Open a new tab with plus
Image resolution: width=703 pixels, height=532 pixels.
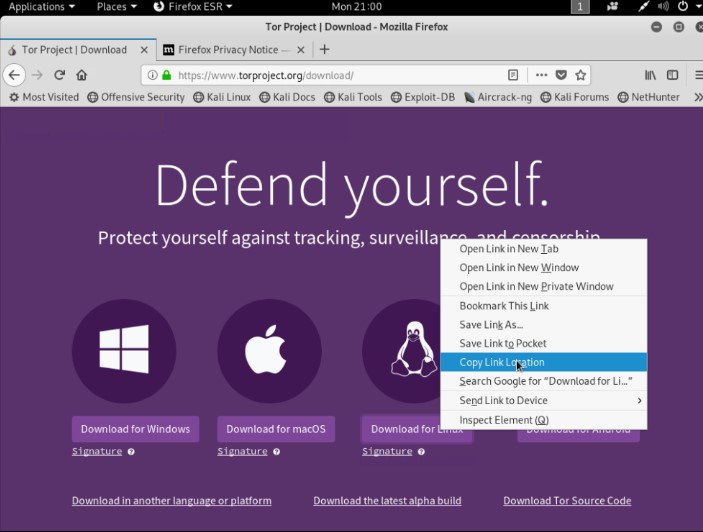click(325, 49)
